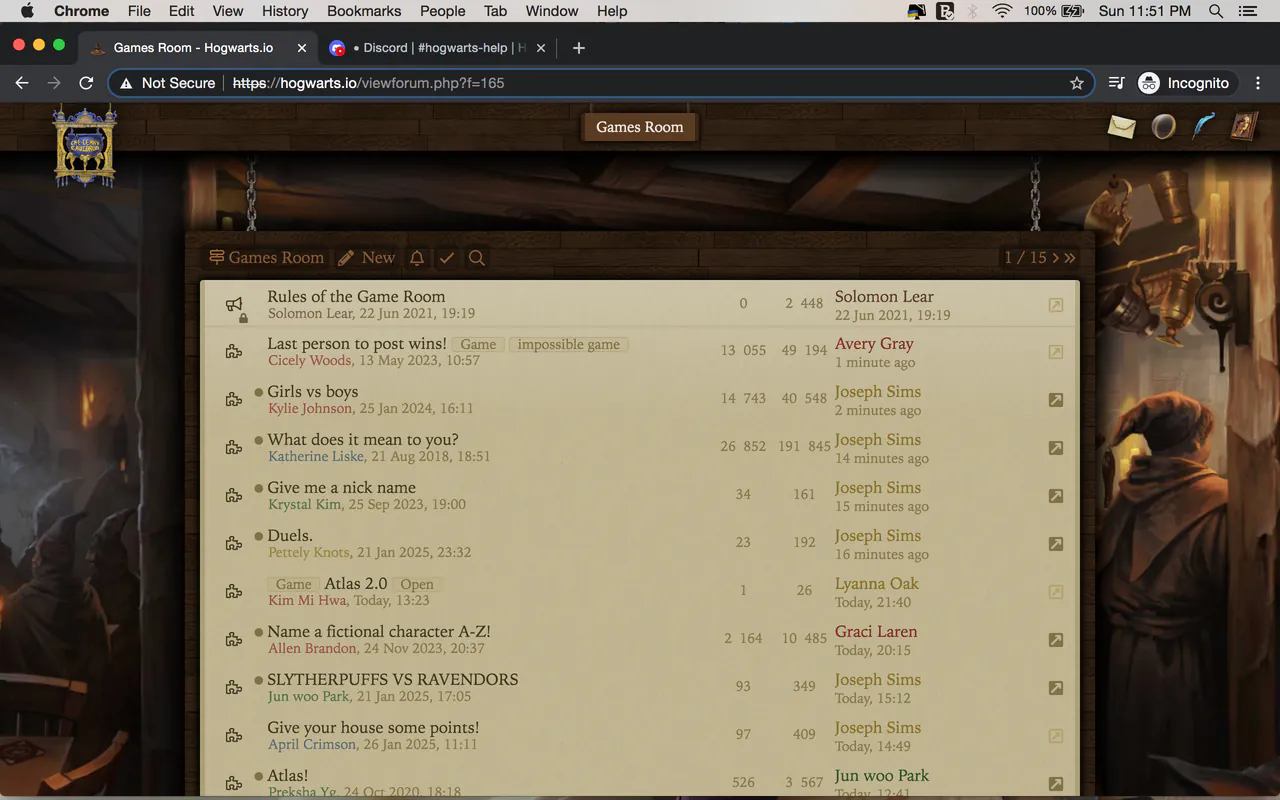Screen dimensions: 1280x800
Task: Click the notification bell icon in forum toolbar
Action: click(417, 258)
